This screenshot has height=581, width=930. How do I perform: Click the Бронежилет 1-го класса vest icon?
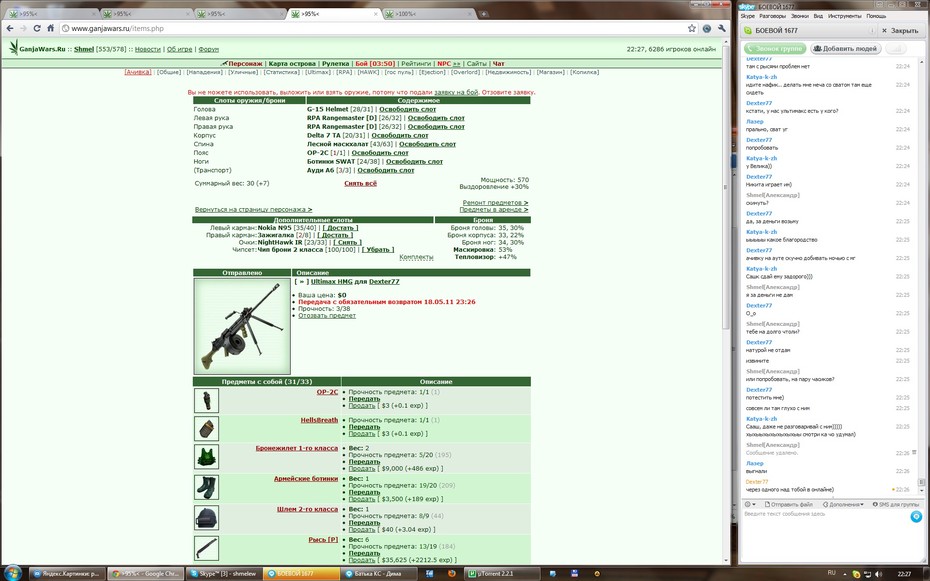(x=206, y=456)
